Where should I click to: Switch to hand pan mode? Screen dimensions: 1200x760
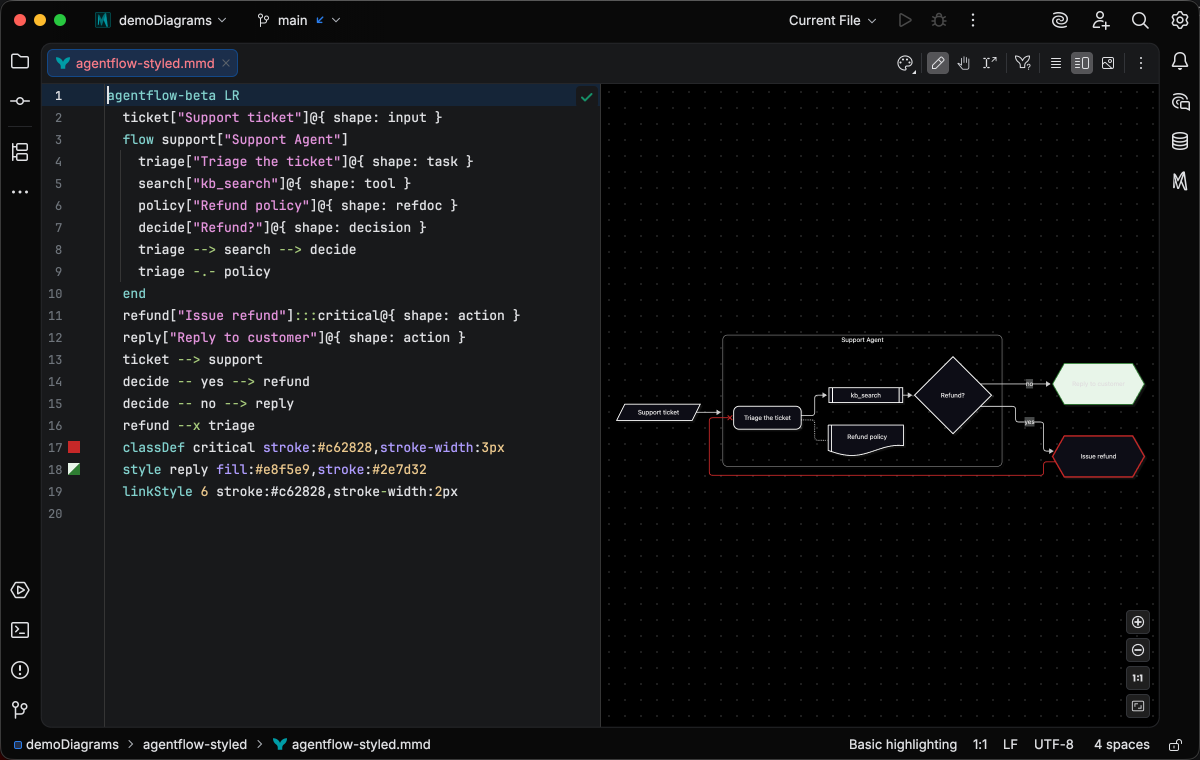pos(964,63)
